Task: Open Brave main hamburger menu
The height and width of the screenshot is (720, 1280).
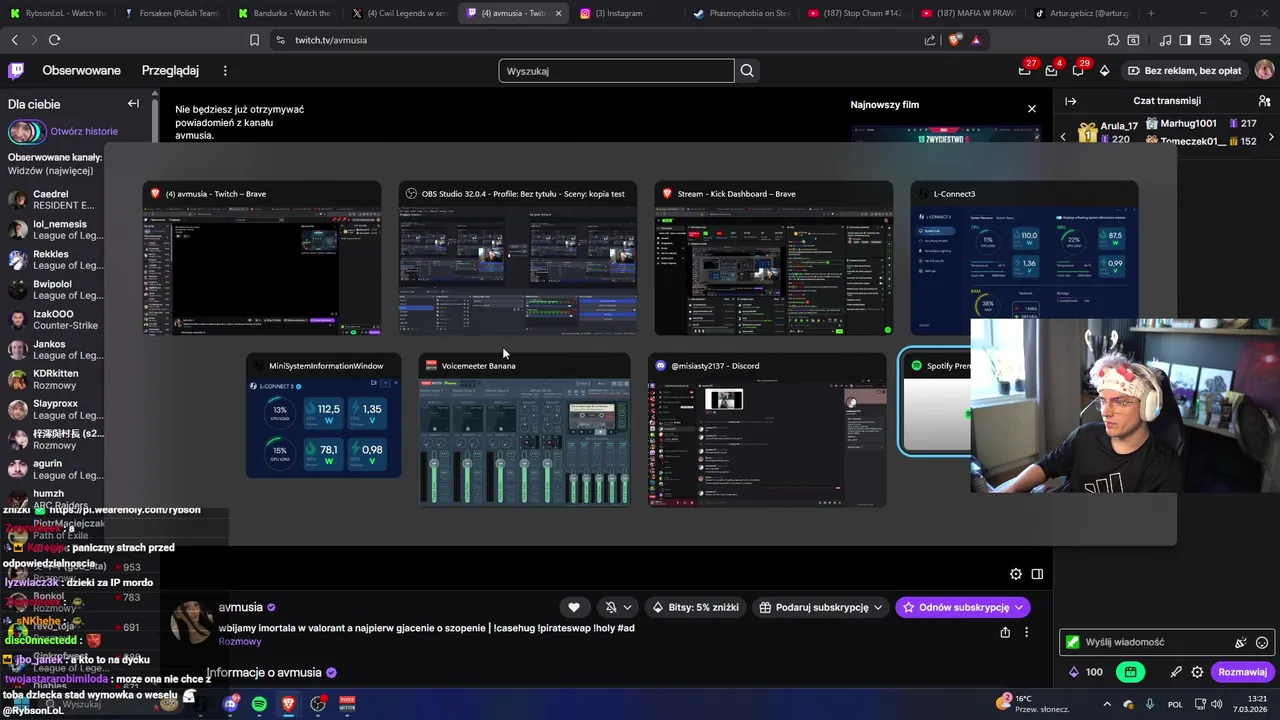Action: (x=1265, y=40)
